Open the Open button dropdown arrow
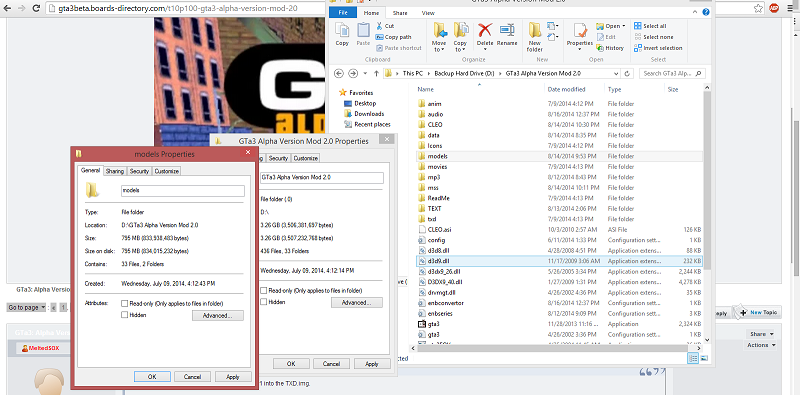 click(623, 26)
